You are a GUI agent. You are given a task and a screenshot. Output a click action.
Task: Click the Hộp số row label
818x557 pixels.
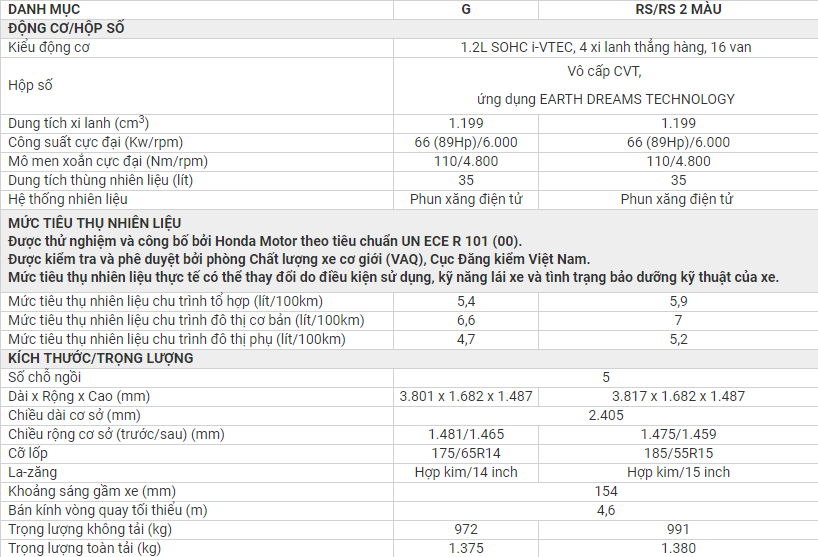30,85
